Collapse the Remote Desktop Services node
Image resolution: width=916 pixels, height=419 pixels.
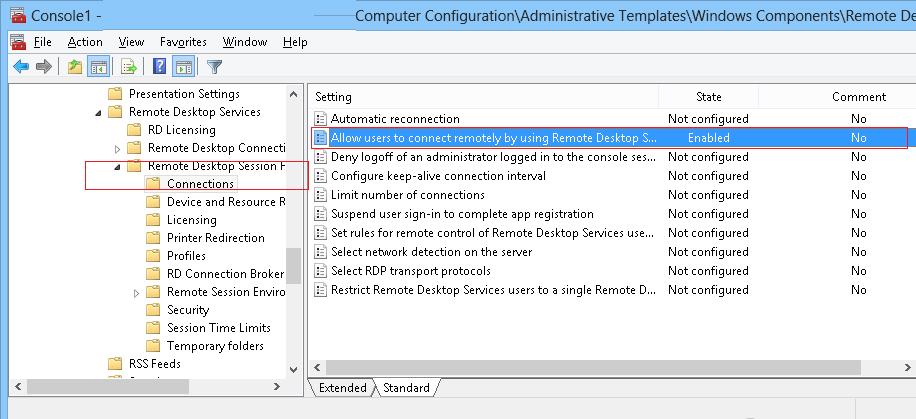pos(98,112)
